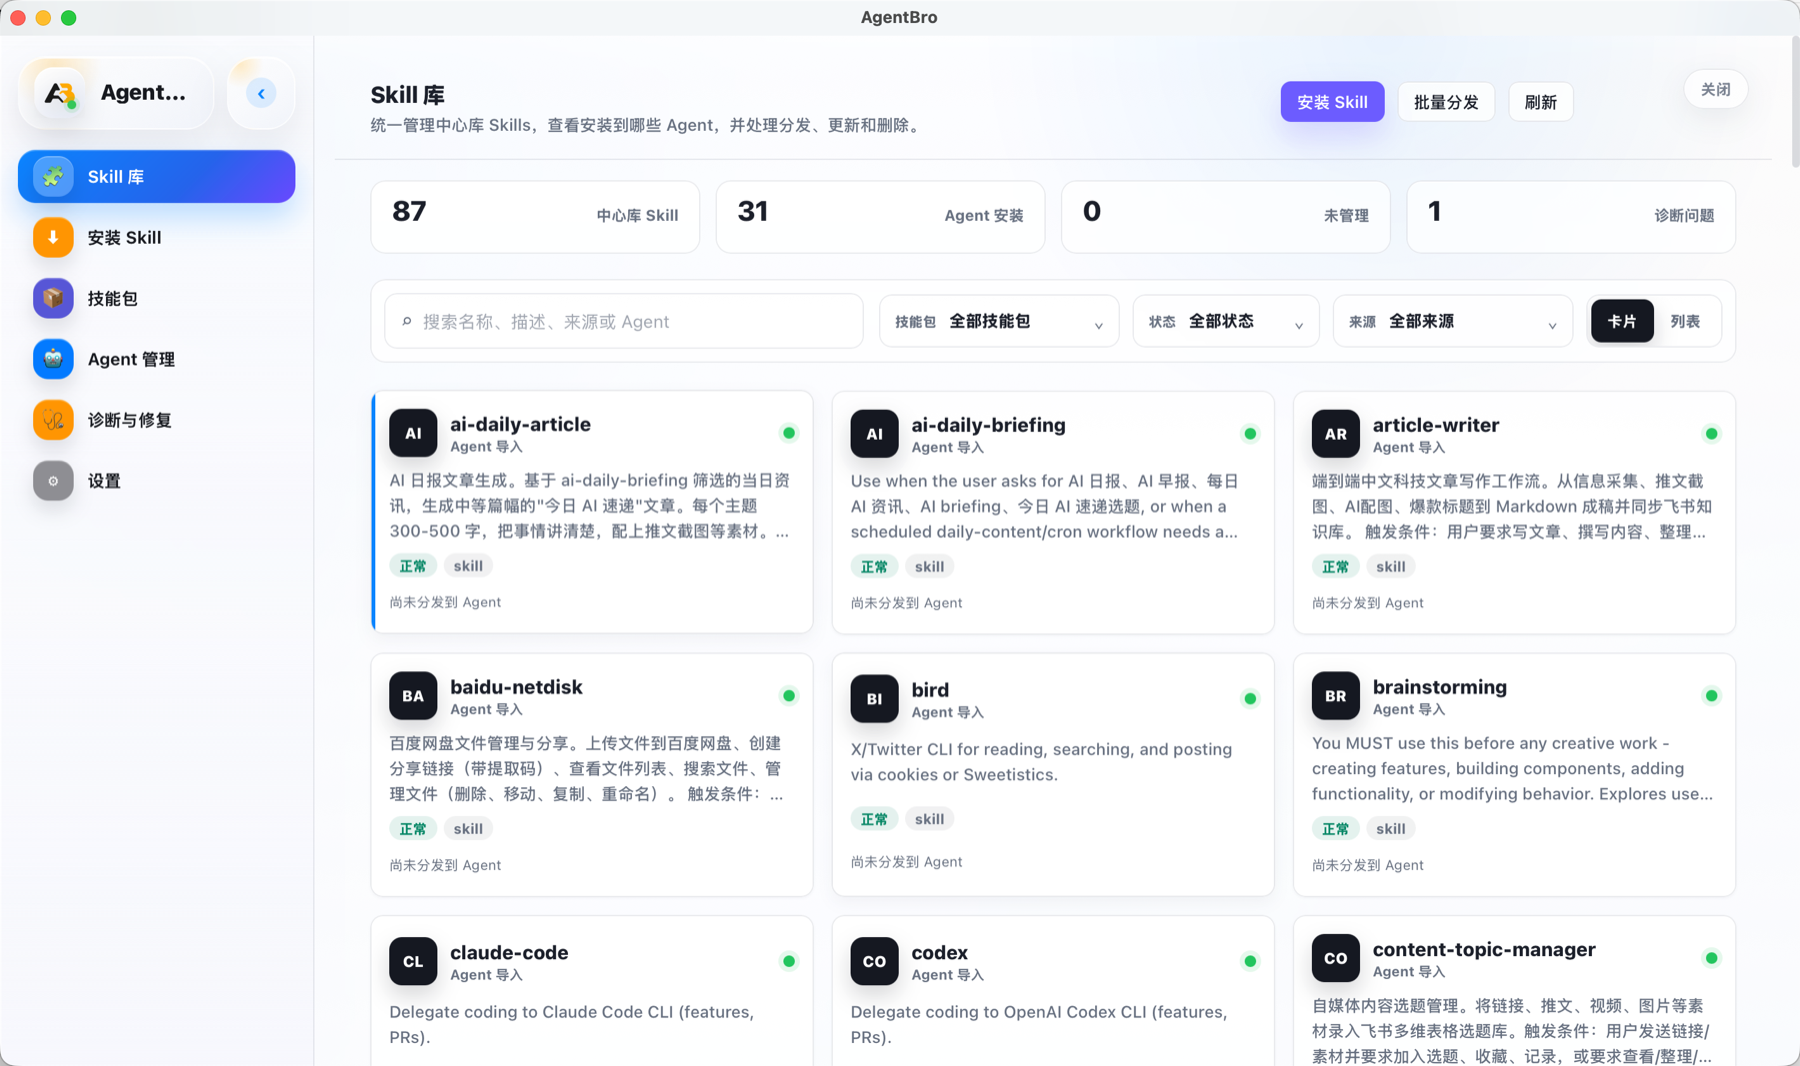
Task: Click the 正常 tag on brainstorming card
Action: (1335, 829)
